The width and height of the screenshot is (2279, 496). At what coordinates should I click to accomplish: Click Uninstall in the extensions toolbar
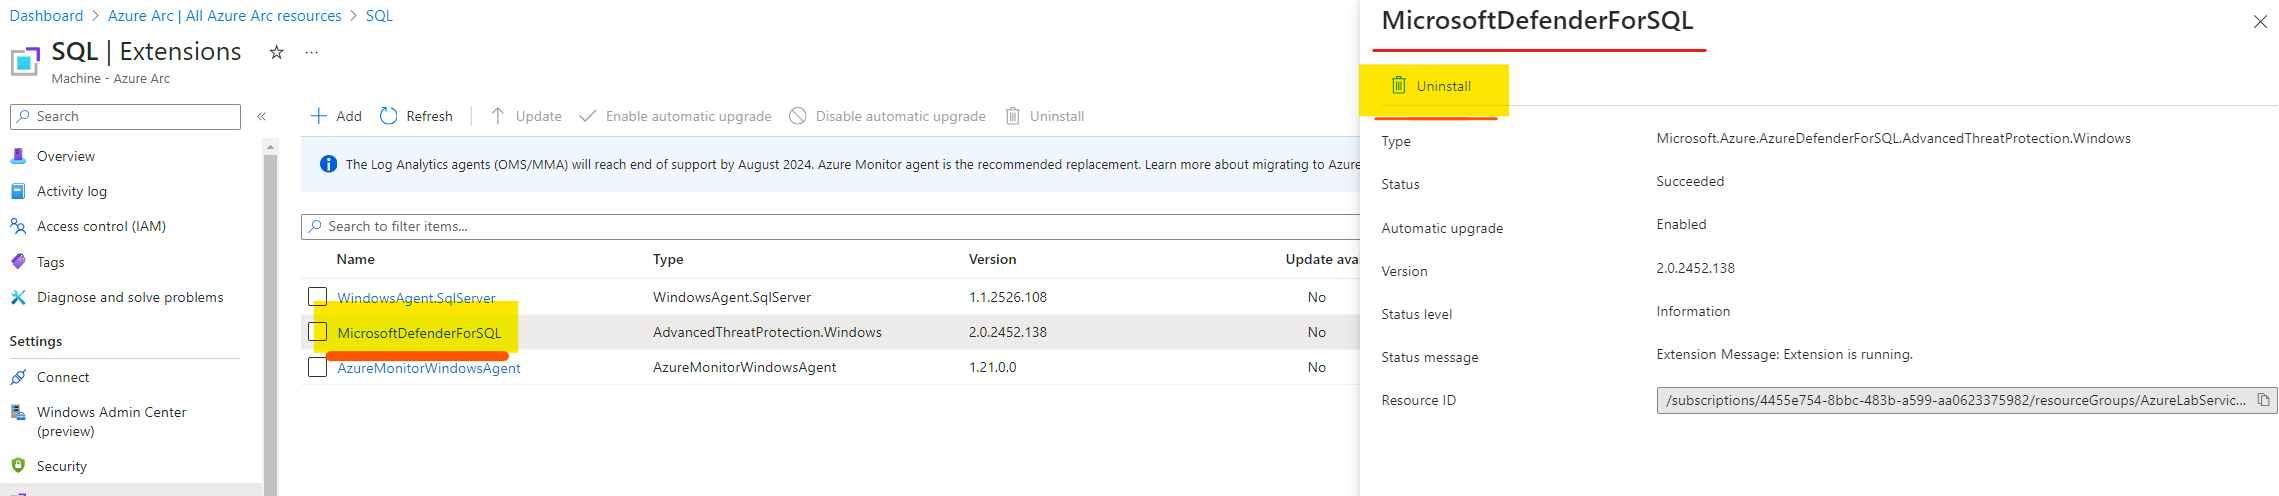point(1045,116)
